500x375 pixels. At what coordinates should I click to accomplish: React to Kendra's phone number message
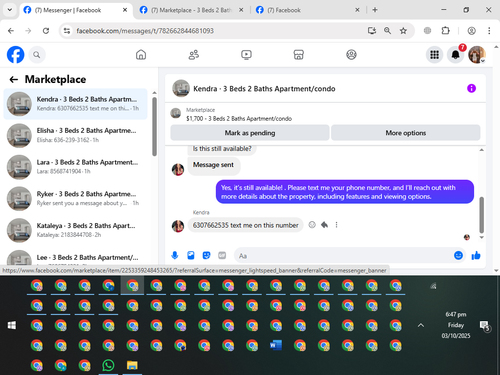coord(312,225)
